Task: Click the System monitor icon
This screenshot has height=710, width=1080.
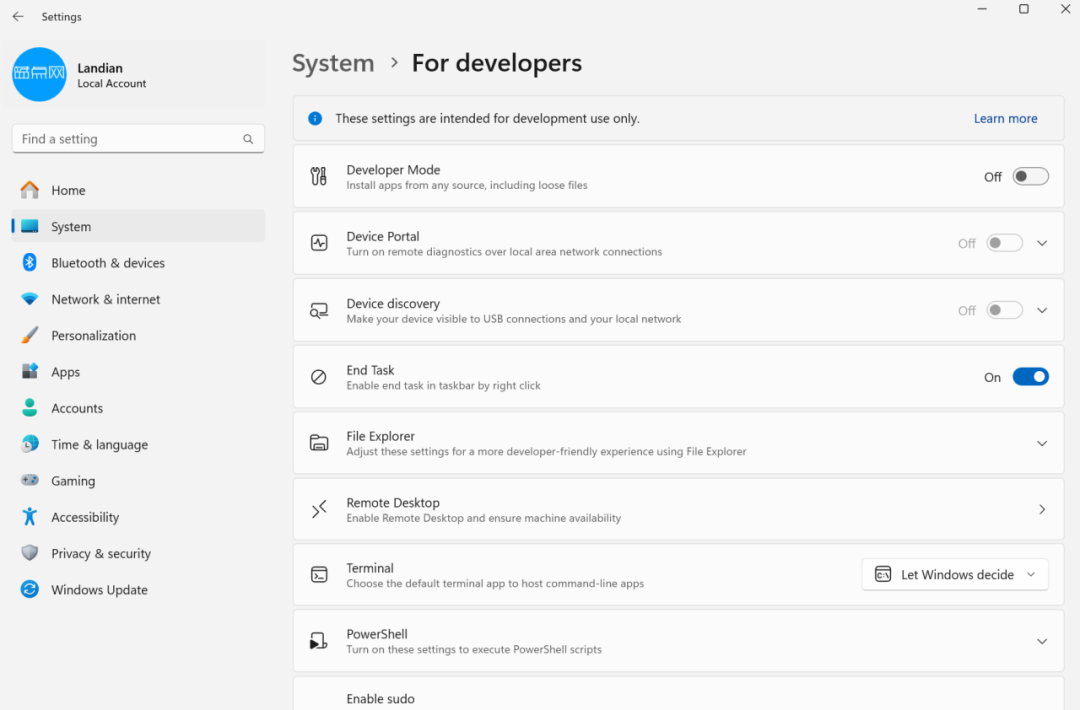Action: (30, 227)
